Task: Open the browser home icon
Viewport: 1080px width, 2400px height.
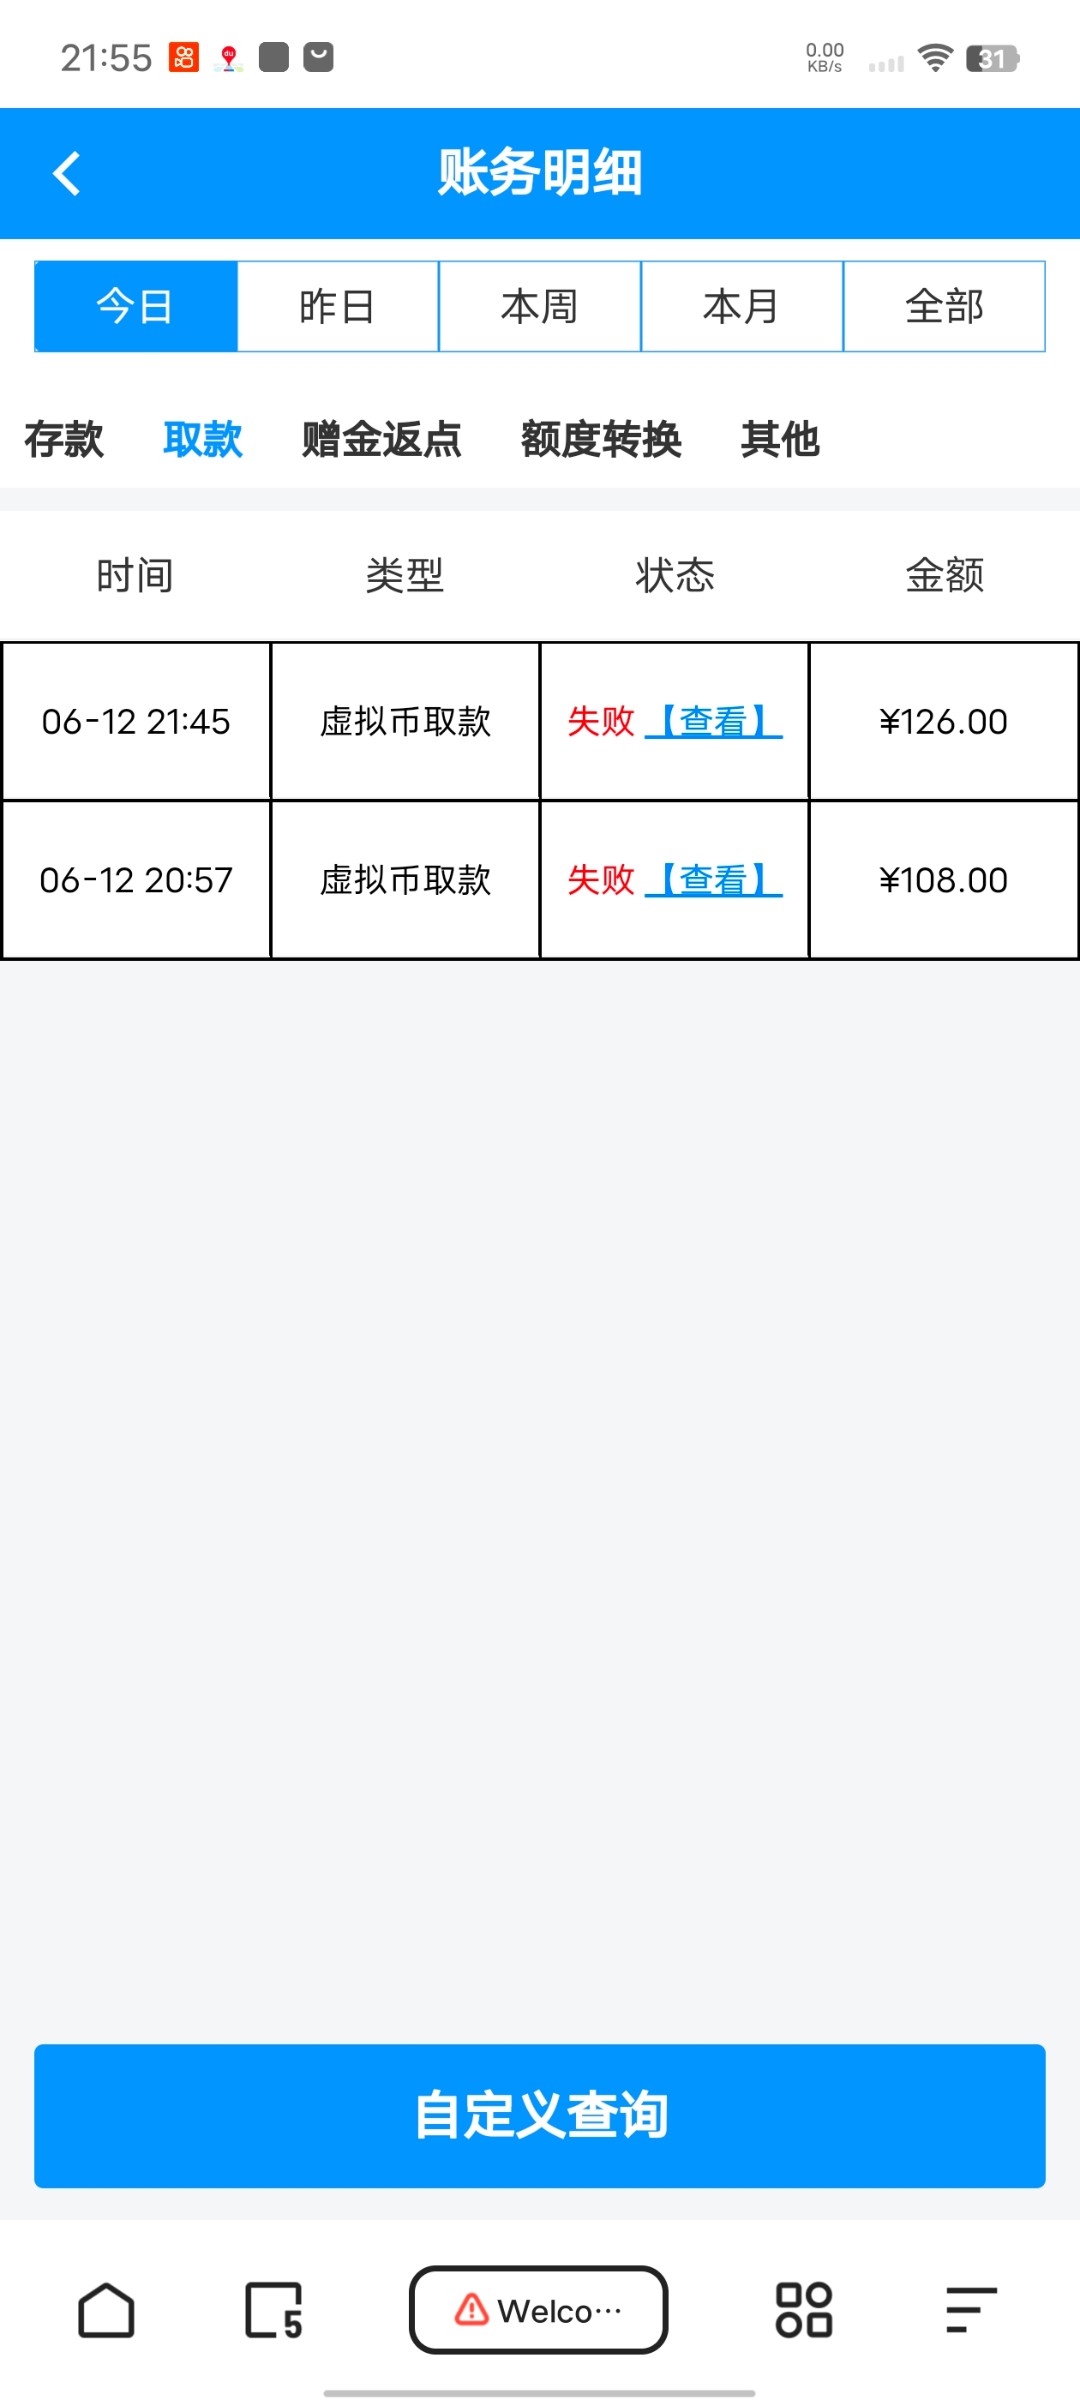Action: (106, 2310)
